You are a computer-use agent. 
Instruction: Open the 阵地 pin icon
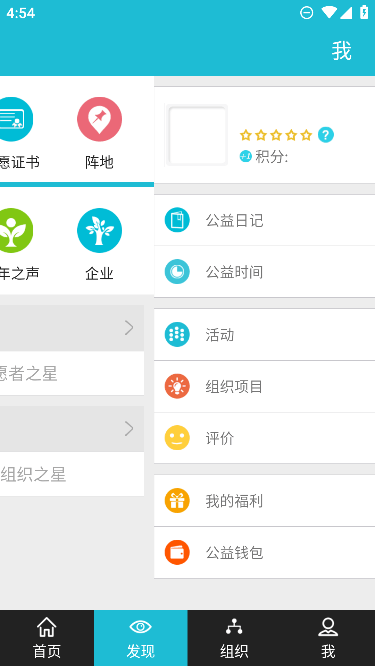[x=99, y=119]
